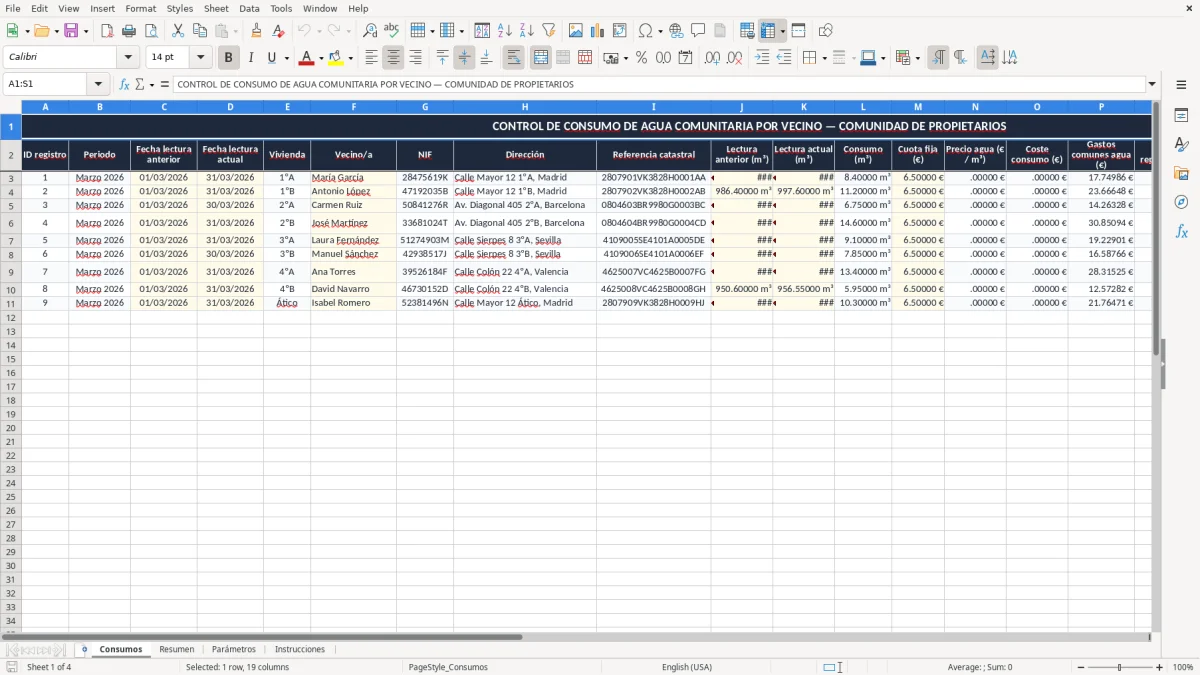Toggle Center Vertically alignment

pos(464,58)
